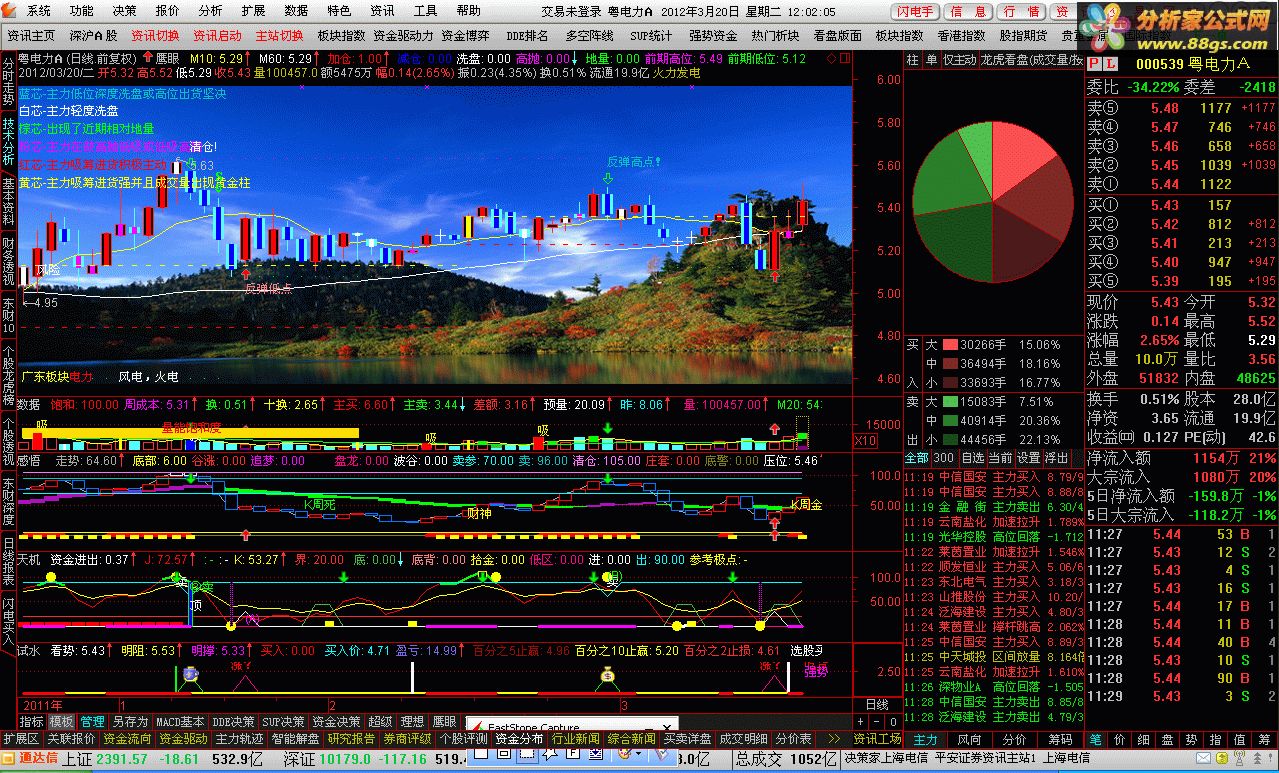The image size is (1279, 773).
Task: Open 扩展区 bottom panel tab
Action: tap(20, 739)
